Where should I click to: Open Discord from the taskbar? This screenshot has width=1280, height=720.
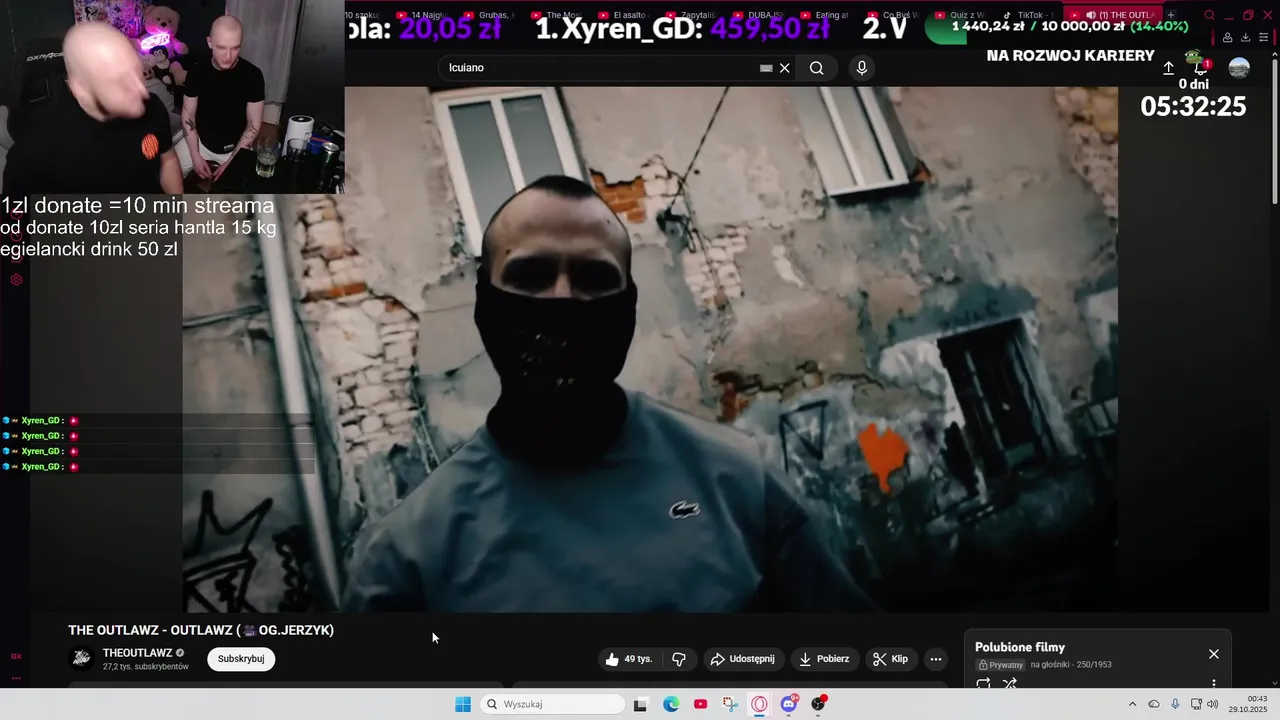[x=789, y=704]
